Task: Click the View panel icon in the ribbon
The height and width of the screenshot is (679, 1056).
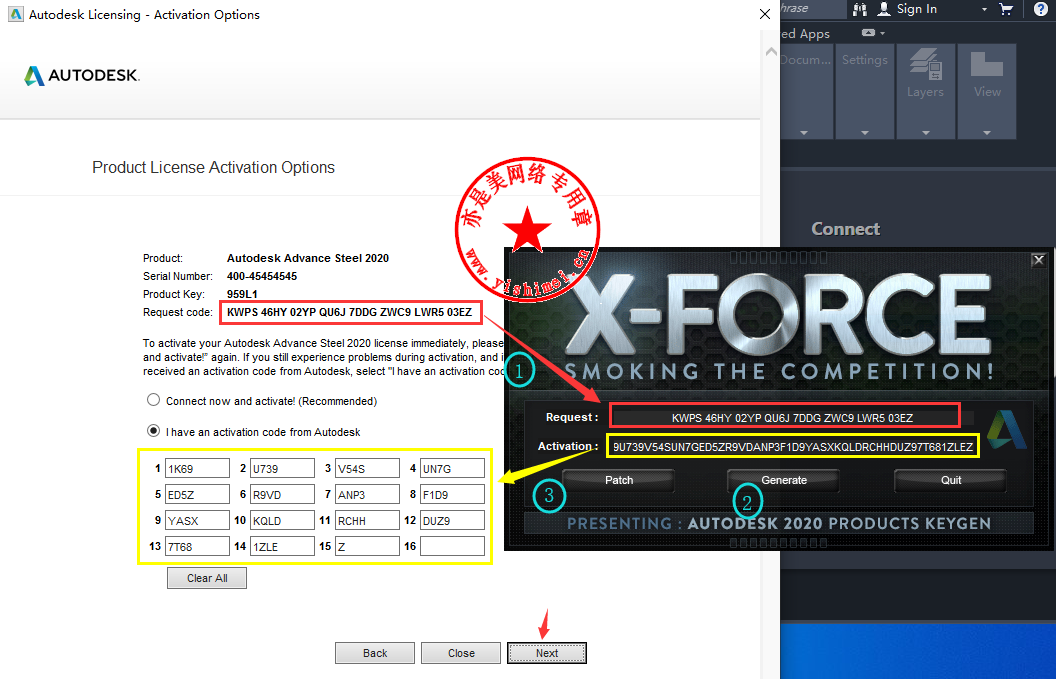Action: [x=987, y=65]
